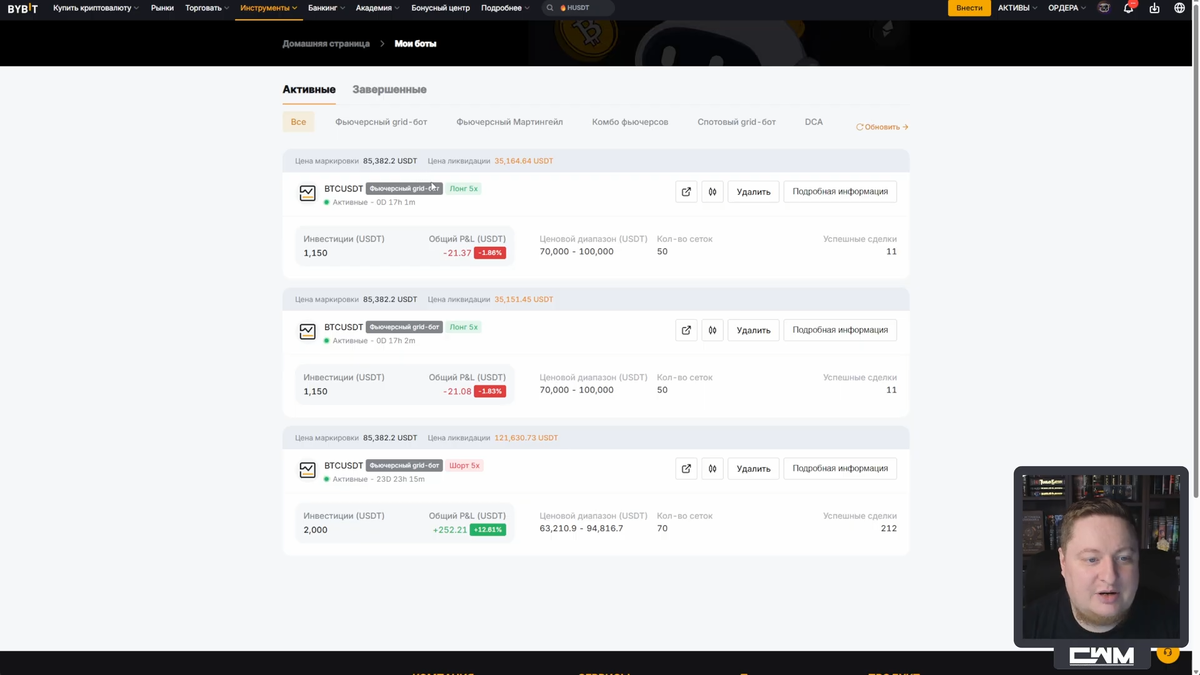This screenshot has height=675, width=1200.
Task: Filter by Фьючерсный Мартингейл
Action: pos(509,122)
